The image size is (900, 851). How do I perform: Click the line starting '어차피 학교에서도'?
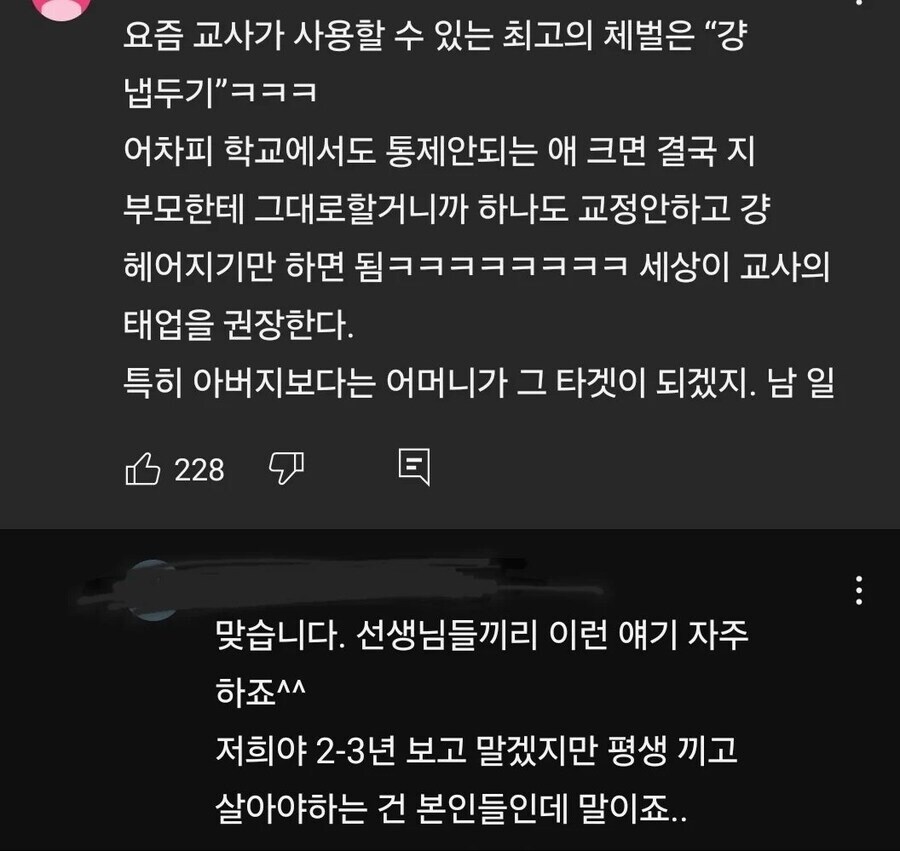click(439, 151)
